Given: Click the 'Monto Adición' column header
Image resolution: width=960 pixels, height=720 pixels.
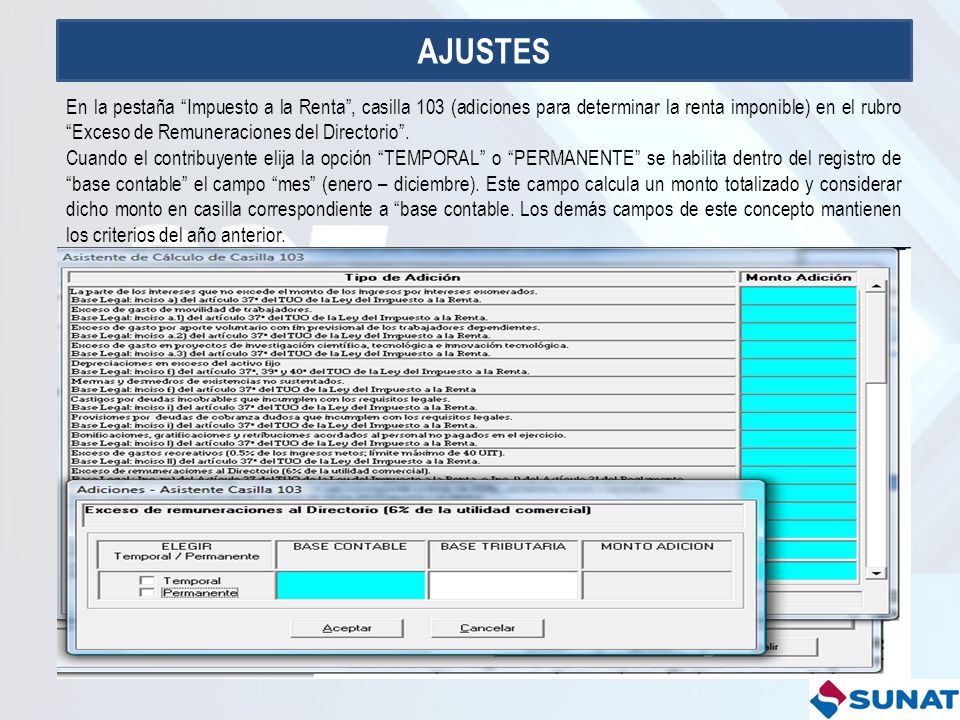Looking at the screenshot, I should click(x=798, y=277).
